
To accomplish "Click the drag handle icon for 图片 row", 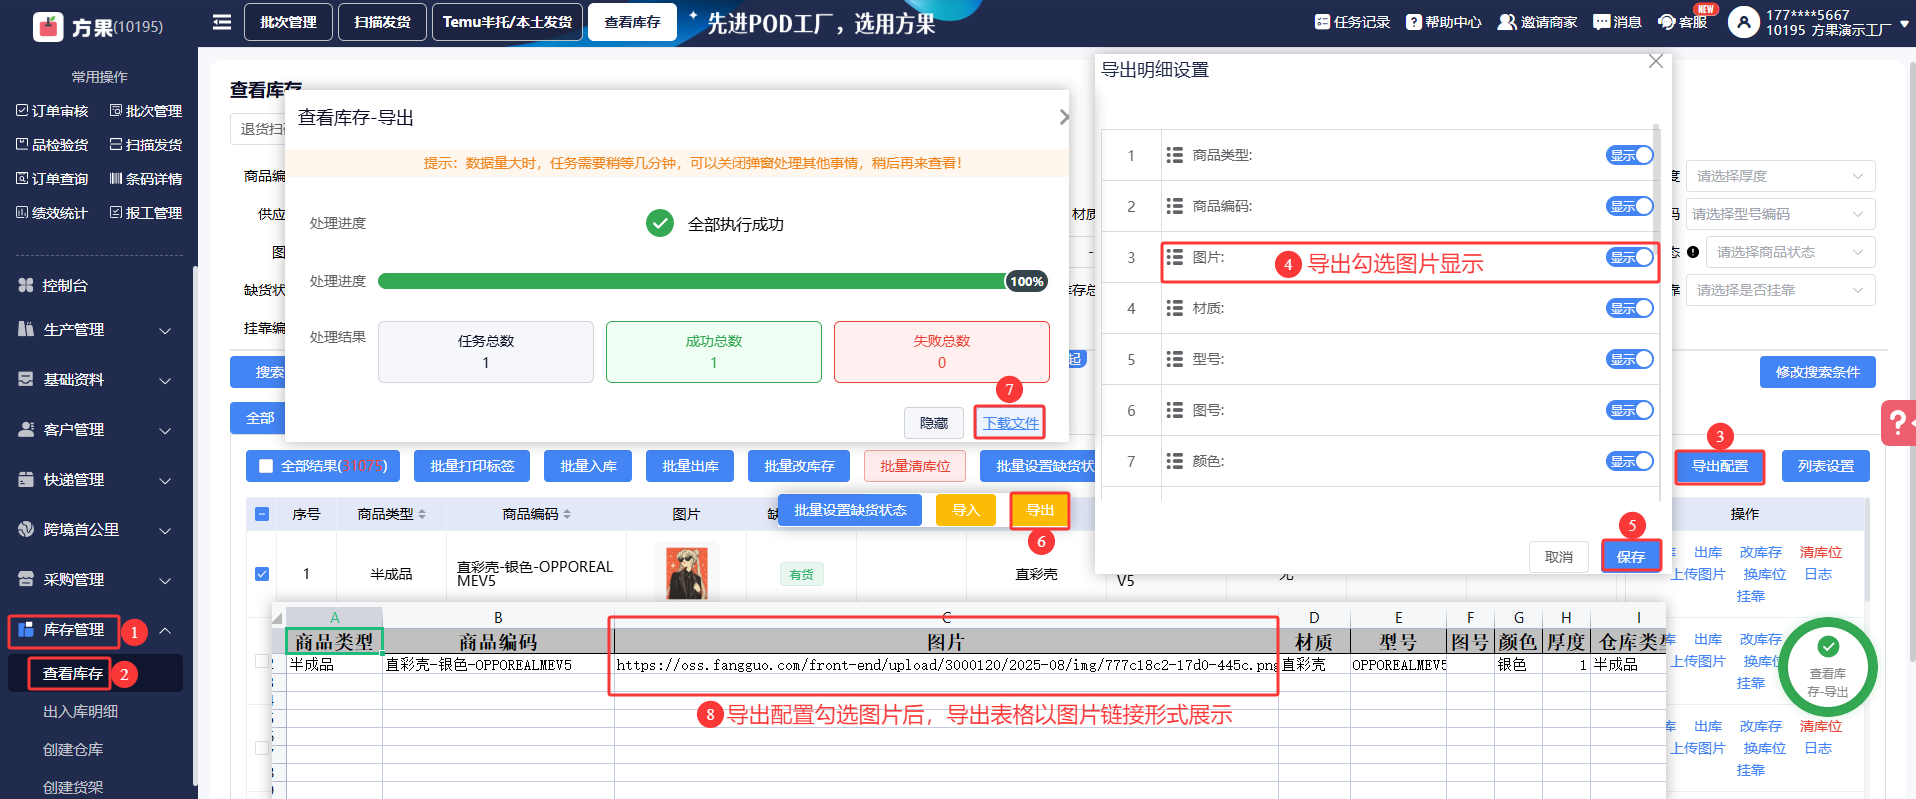I will 1175,257.
